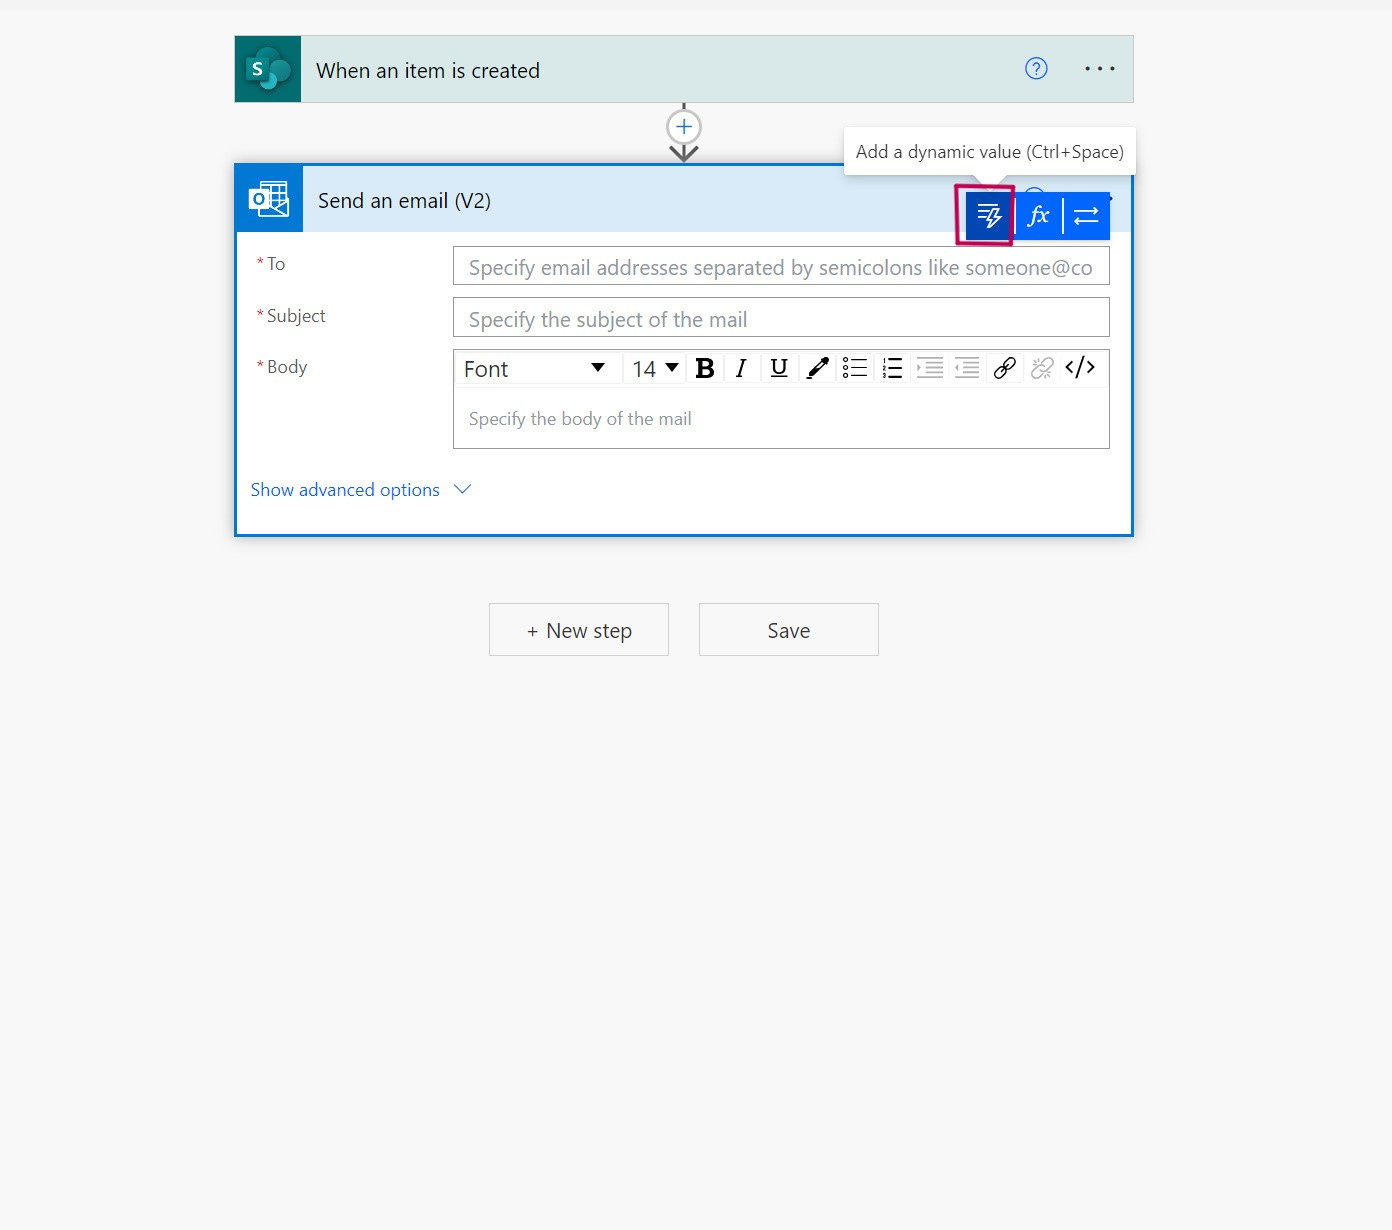Viewport: 1392px width, 1230px height.
Task: Click the SharePoint trigger icon
Action: tap(268, 69)
